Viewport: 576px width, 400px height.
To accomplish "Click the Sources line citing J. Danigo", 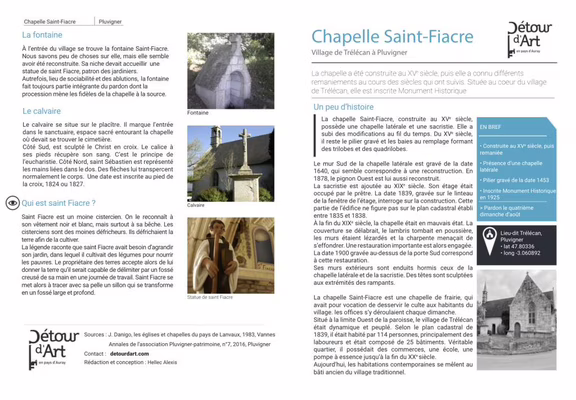I will tap(179, 335).
